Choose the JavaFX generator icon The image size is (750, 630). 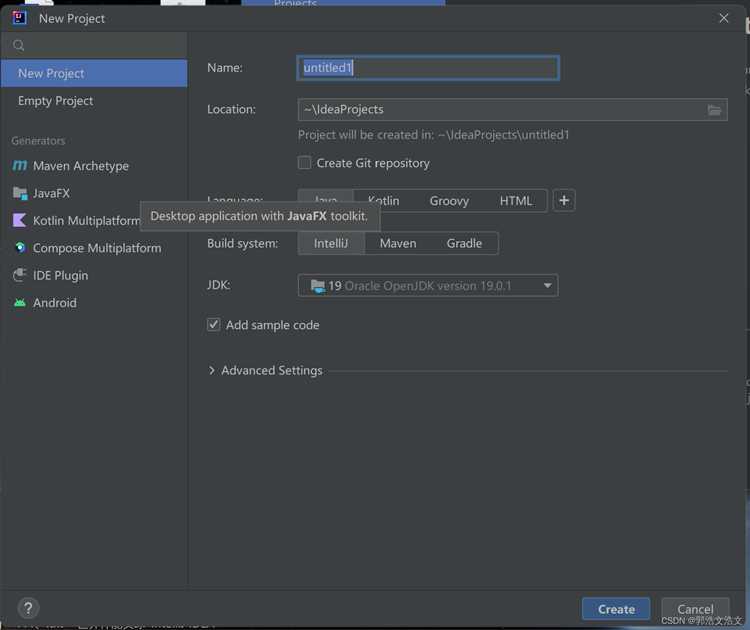coord(20,193)
